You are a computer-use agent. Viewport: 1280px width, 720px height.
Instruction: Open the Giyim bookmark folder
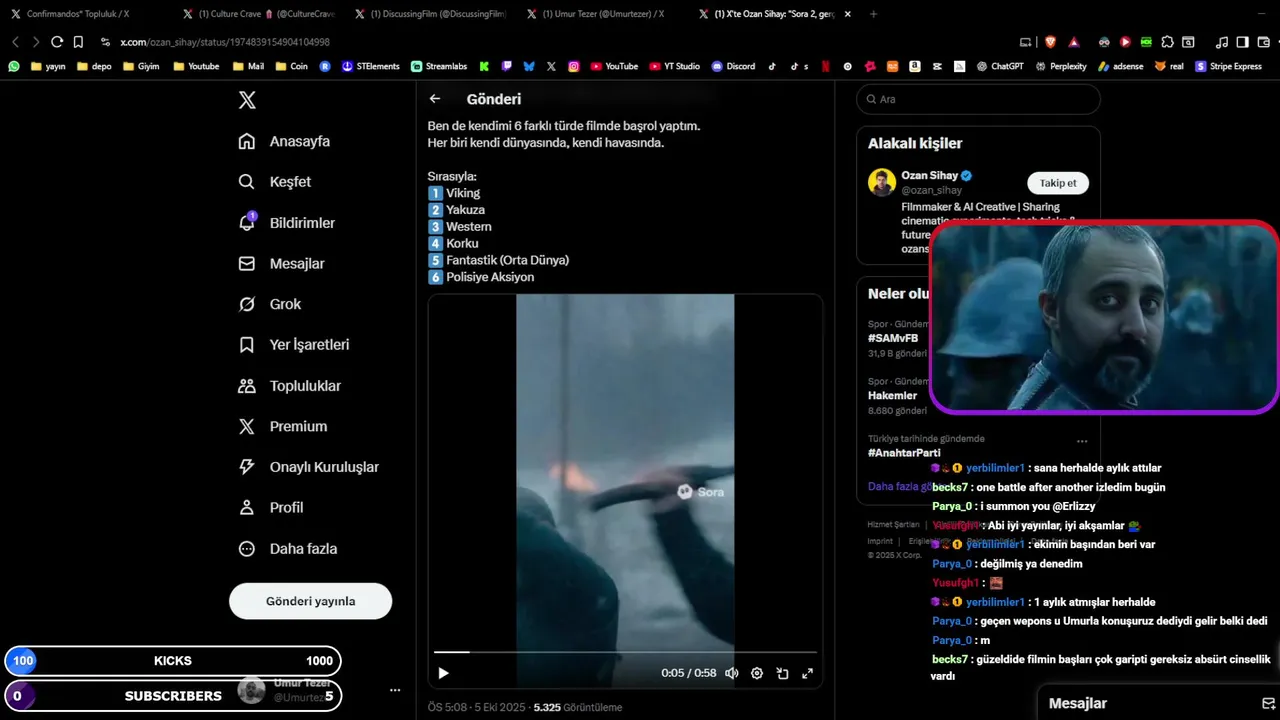[x=140, y=66]
